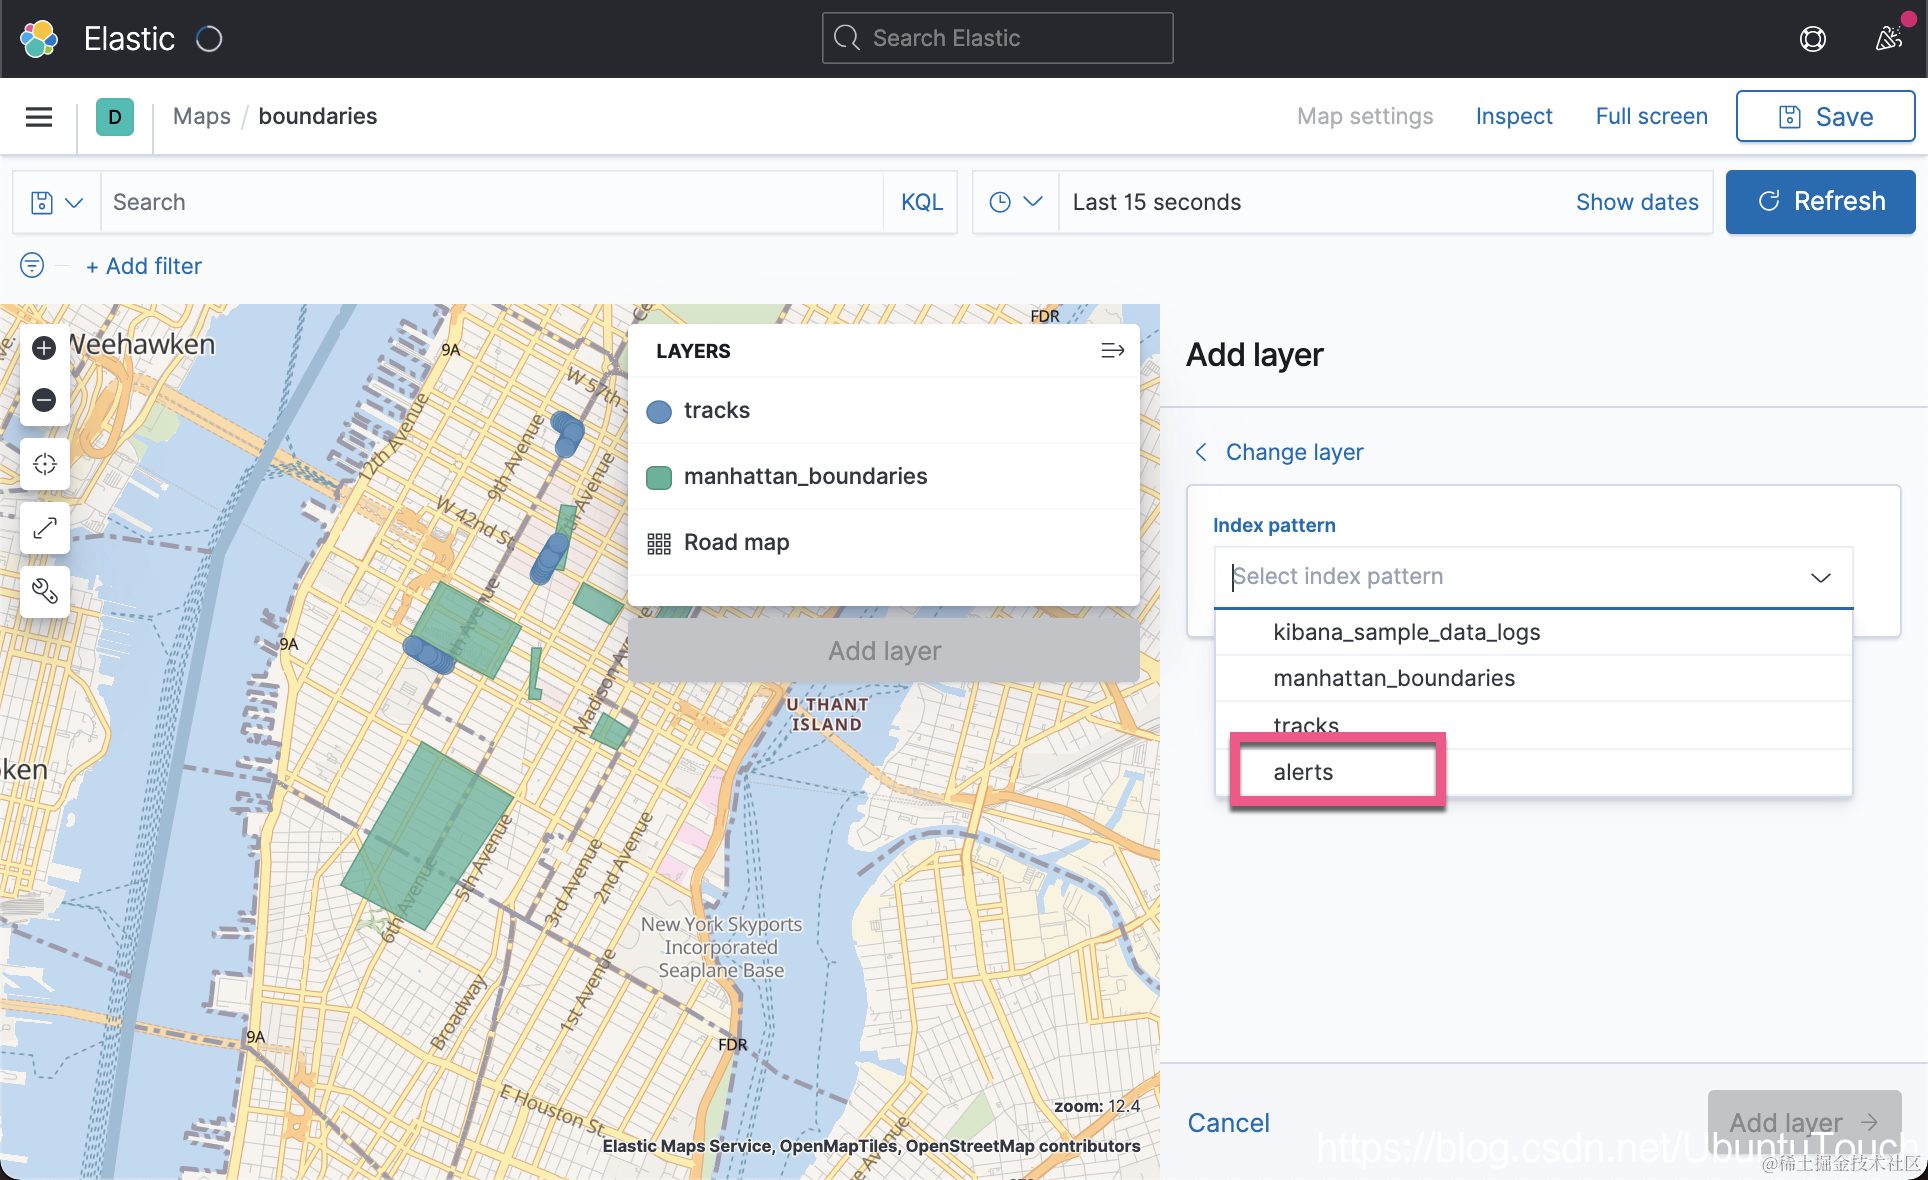Image resolution: width=1928 pixels, height=1180 pixels.
Task: Click the Change layer link
Action: tap(1293, 452)
